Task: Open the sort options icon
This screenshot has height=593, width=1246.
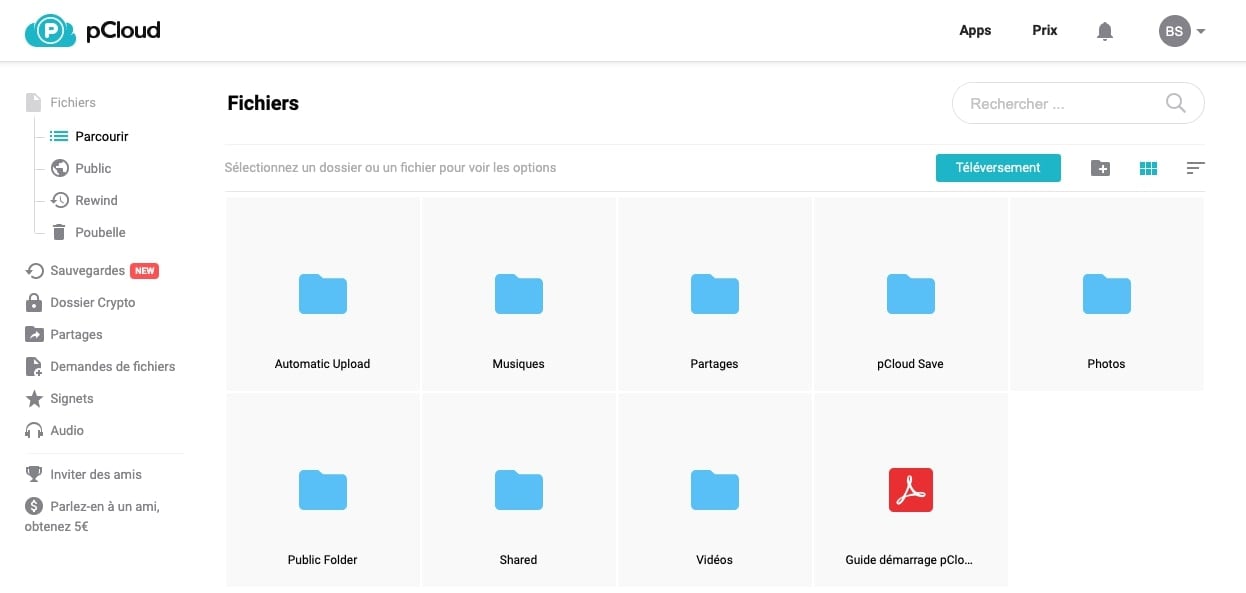Action: pos(1195,168)
